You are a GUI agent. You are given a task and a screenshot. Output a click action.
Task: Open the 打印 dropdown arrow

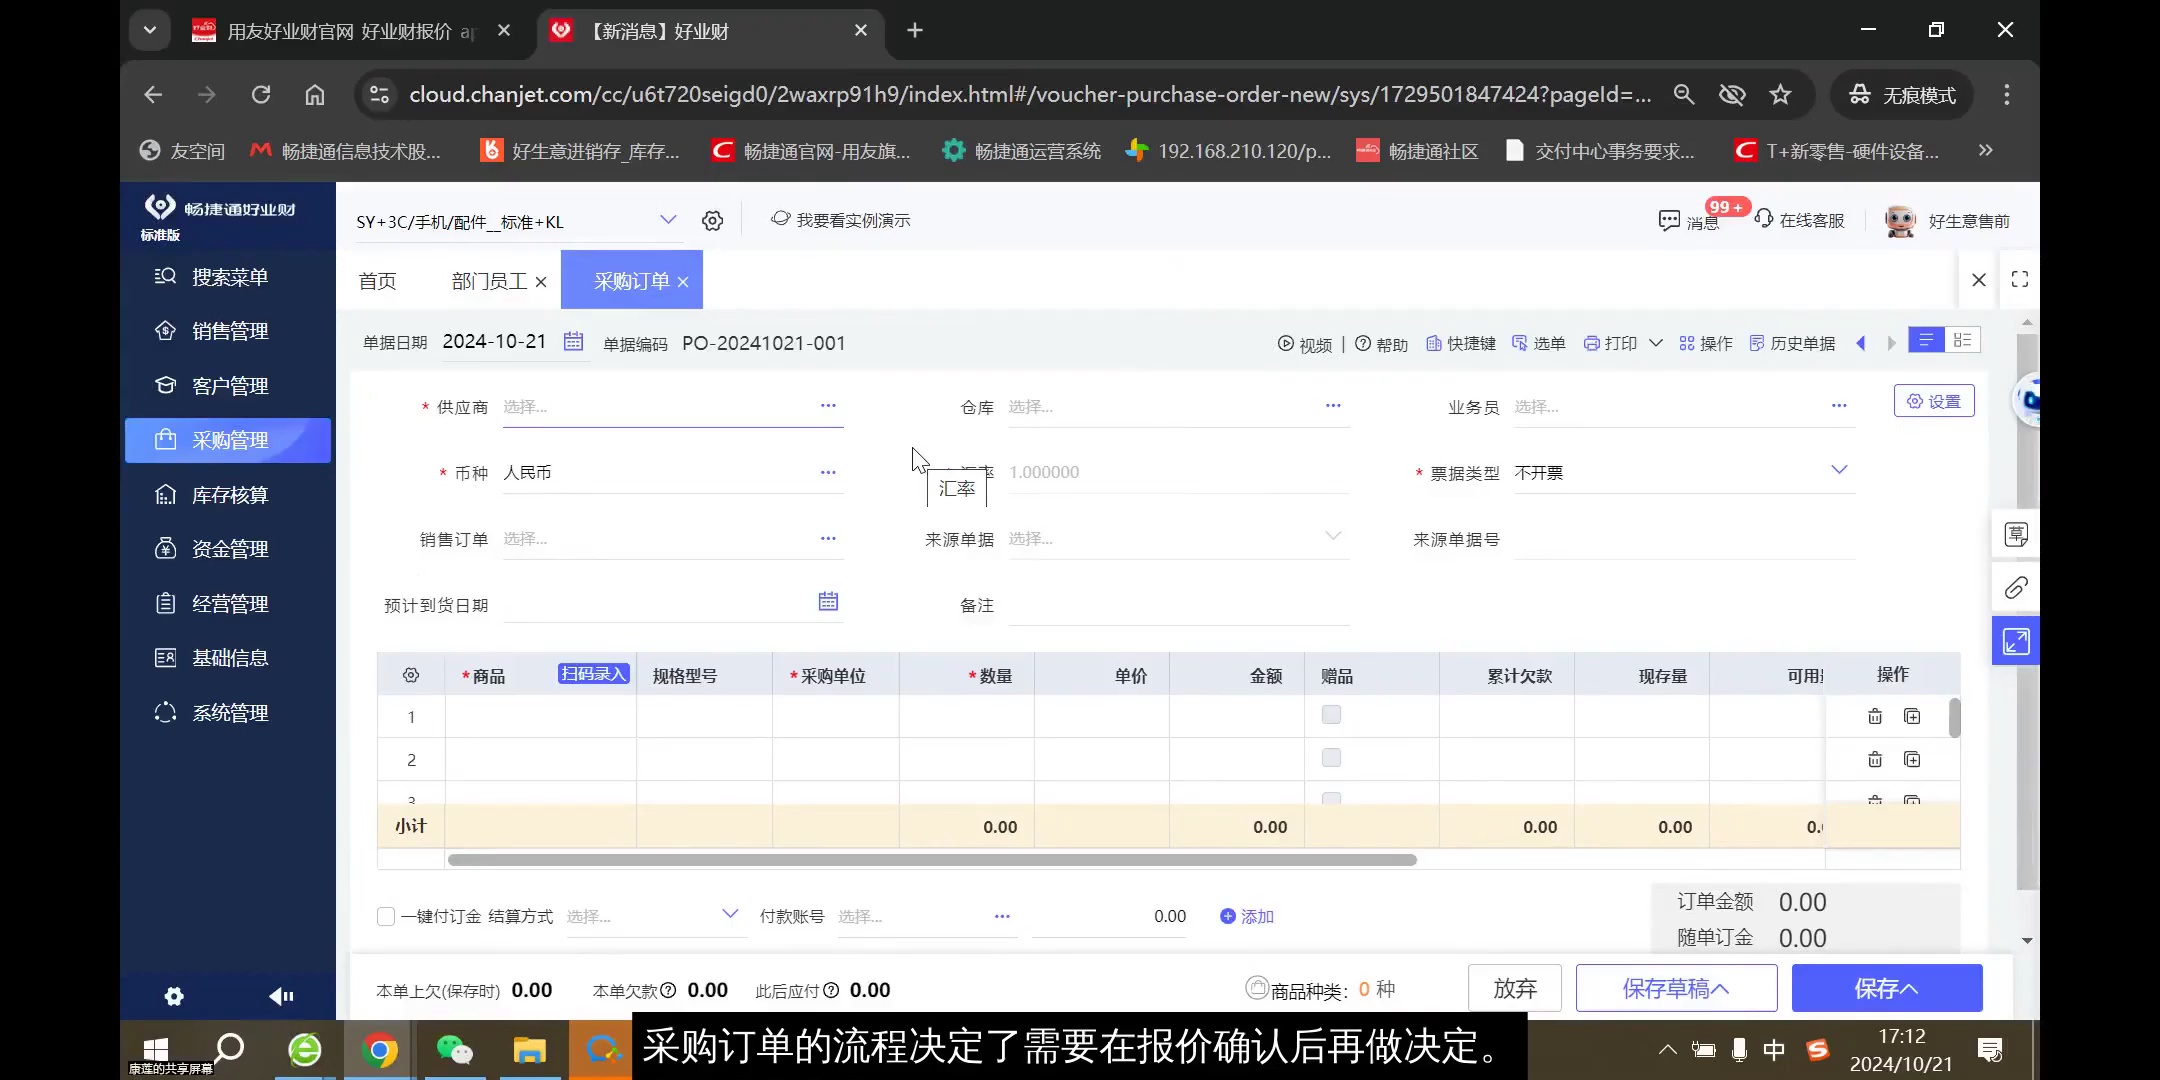point(1656,344)
